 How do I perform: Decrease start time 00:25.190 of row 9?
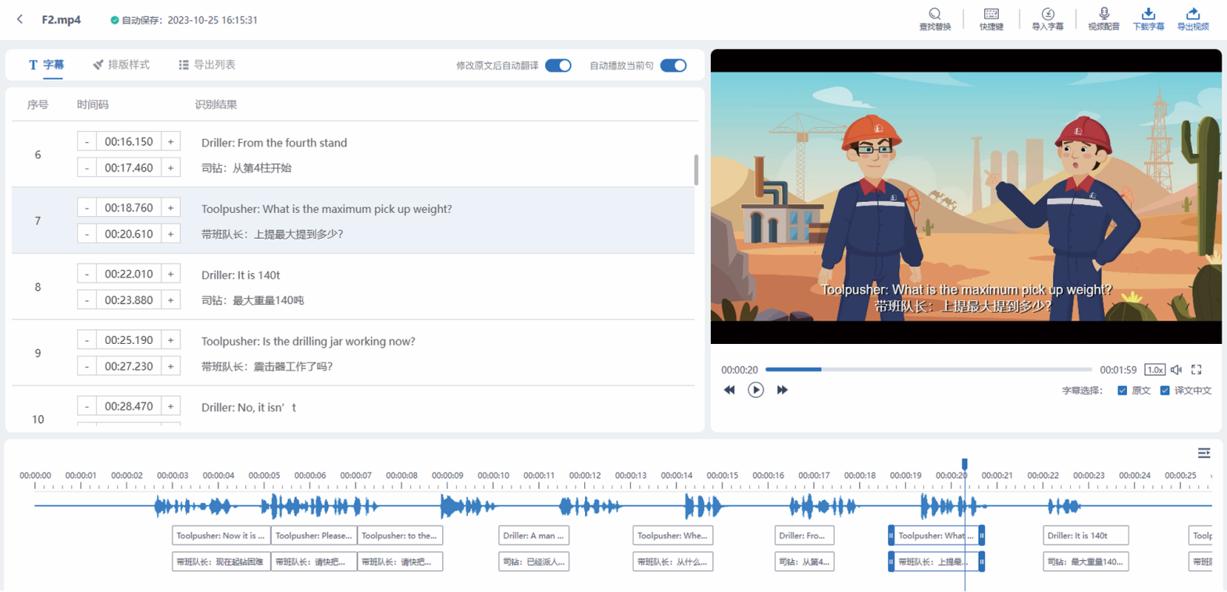click(87, 340)
